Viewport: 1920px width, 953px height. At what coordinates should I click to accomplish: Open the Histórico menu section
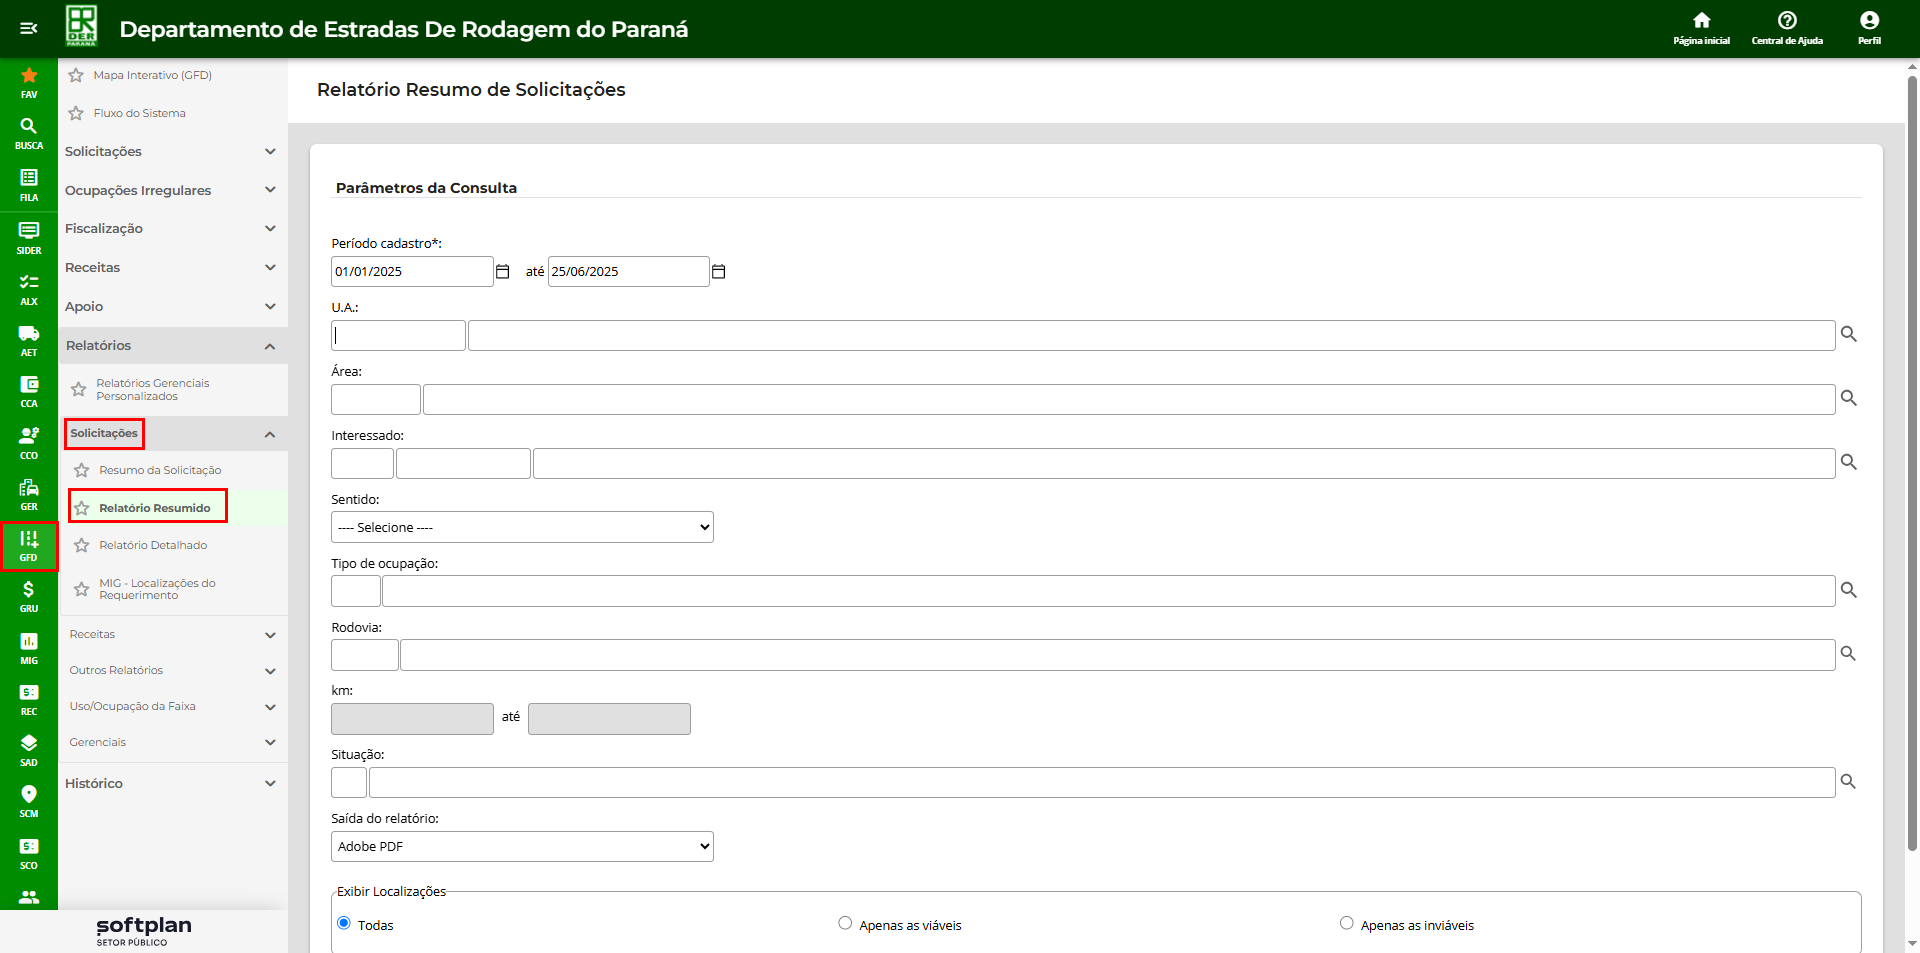click(170, 783)
